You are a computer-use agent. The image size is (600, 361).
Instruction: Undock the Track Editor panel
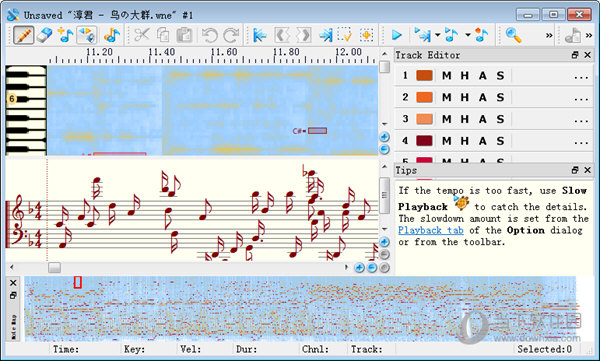tap(575, 55)
